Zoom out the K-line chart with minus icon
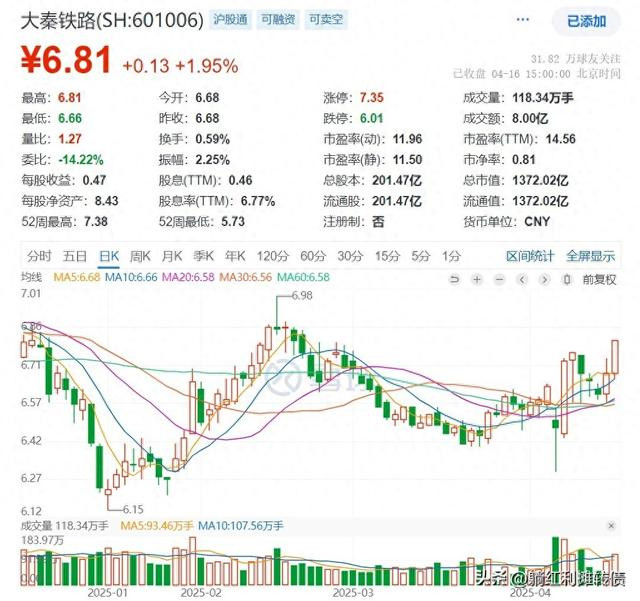 coord(500,280)
